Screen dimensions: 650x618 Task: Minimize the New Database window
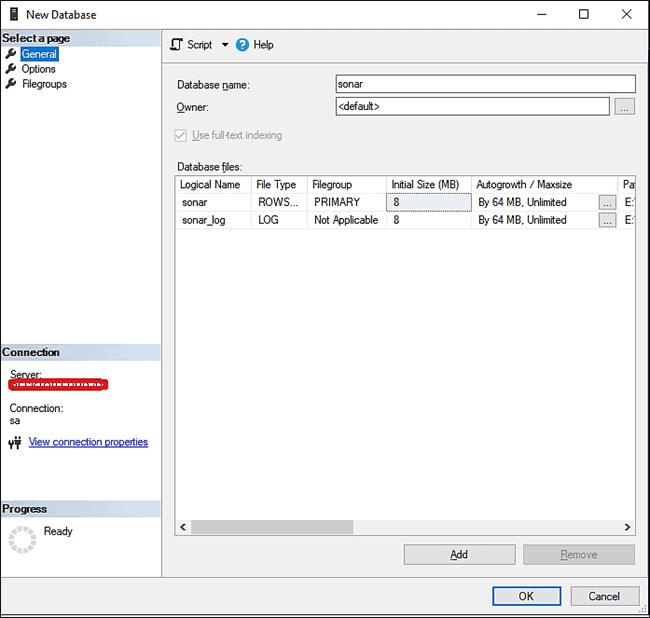pyautogui.click(x=542, y=14)
